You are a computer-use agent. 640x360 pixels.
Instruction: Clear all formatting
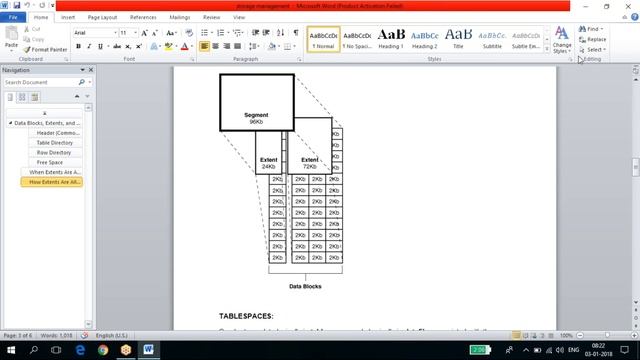pyautogui.click(x=189, y=33)
